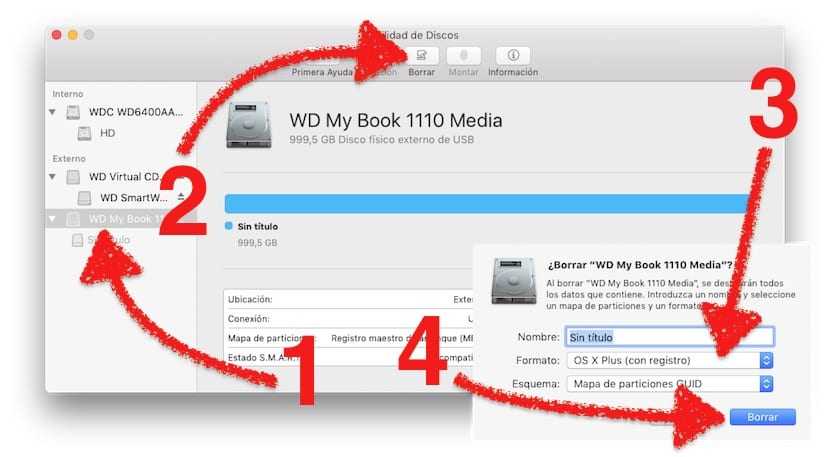Open the Formato dropdown
830x457 pixels.
click(x=669, y=359)
